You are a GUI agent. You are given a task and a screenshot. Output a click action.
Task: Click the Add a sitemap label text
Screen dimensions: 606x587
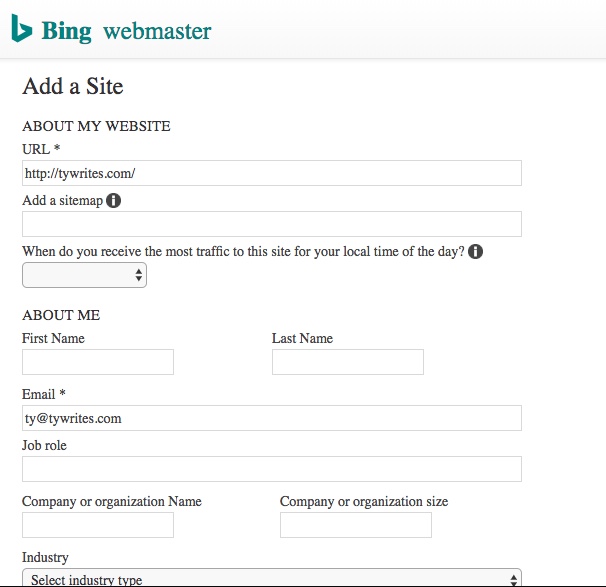(62, 200)
